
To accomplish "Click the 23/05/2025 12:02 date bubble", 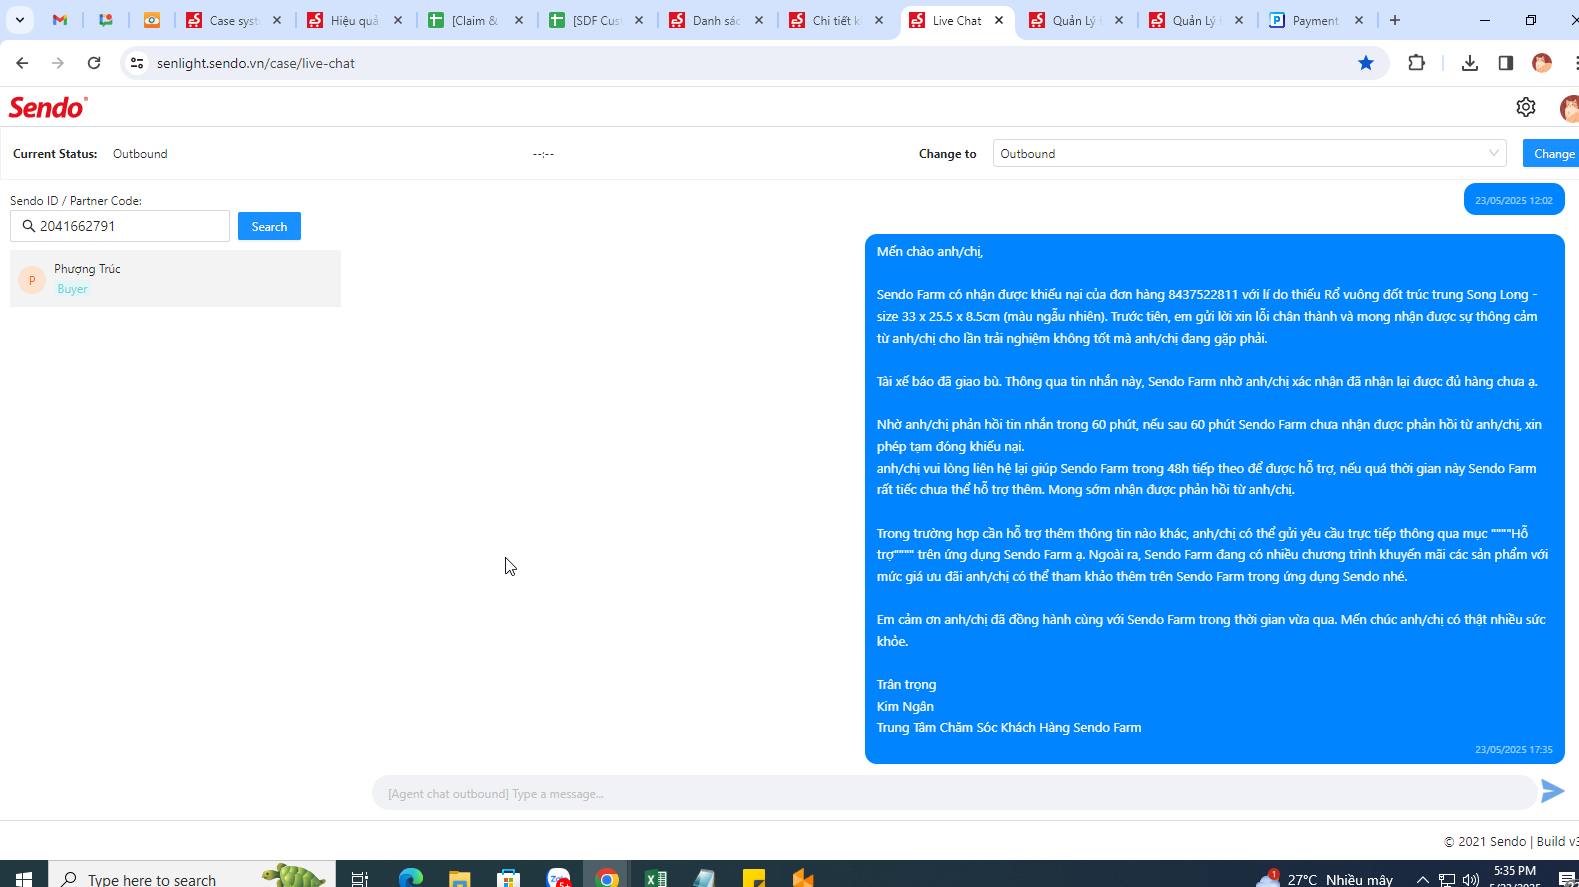I will point(1514,200).
